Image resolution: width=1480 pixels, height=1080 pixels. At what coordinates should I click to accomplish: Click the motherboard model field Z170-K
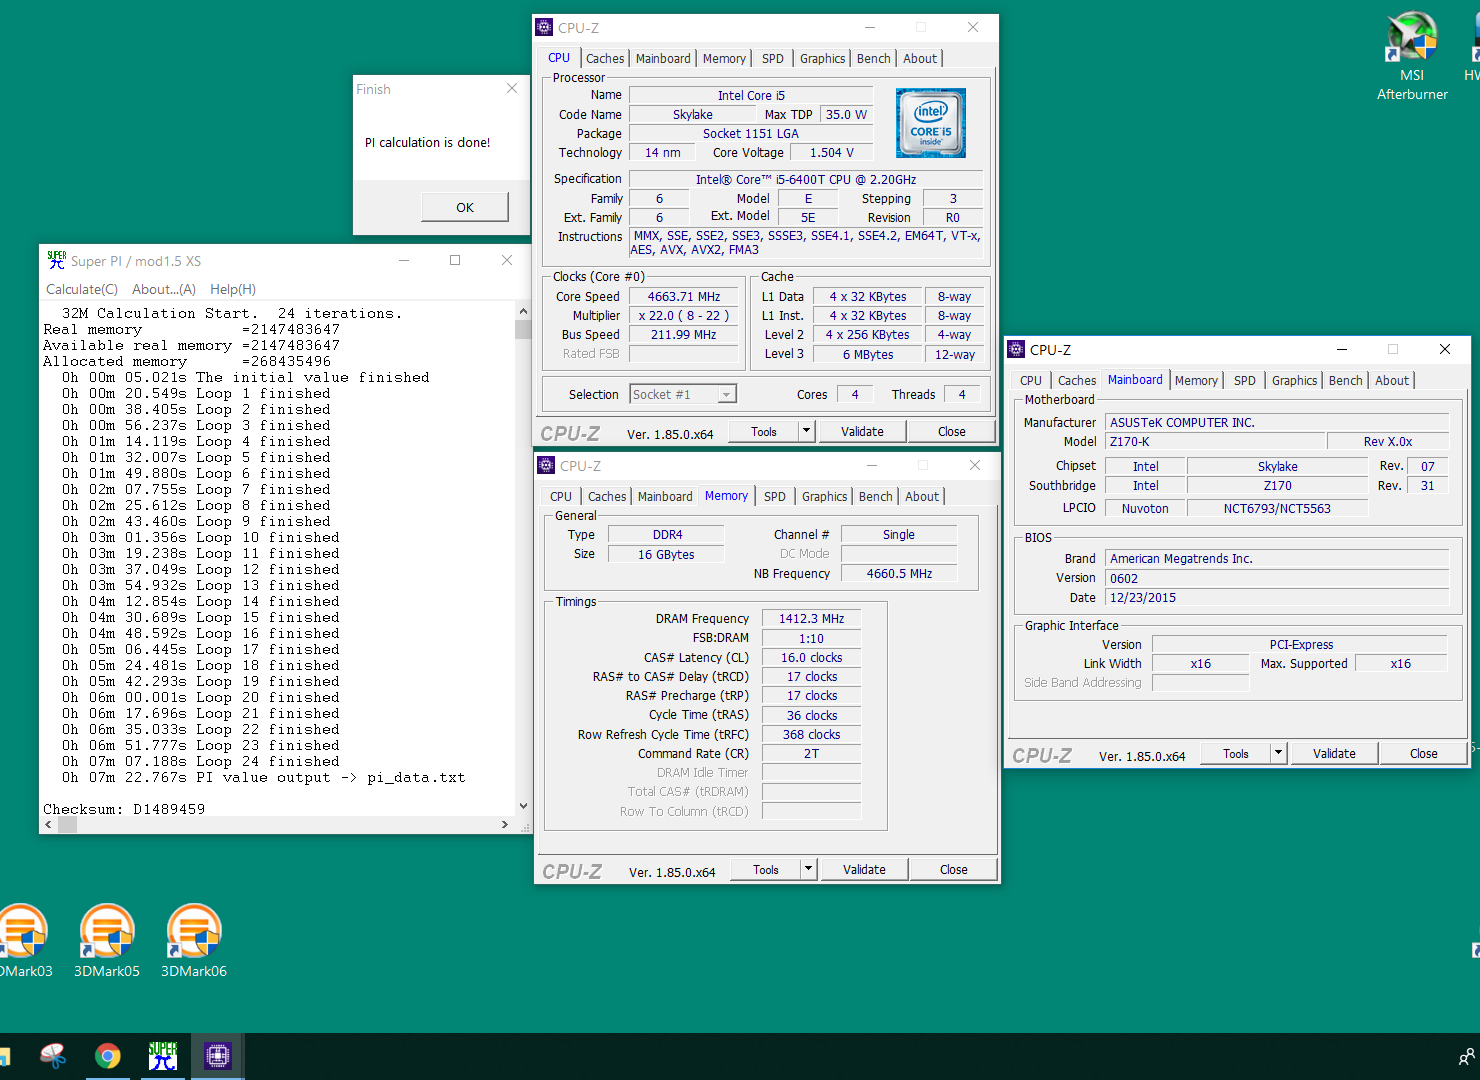point(1215,442)
